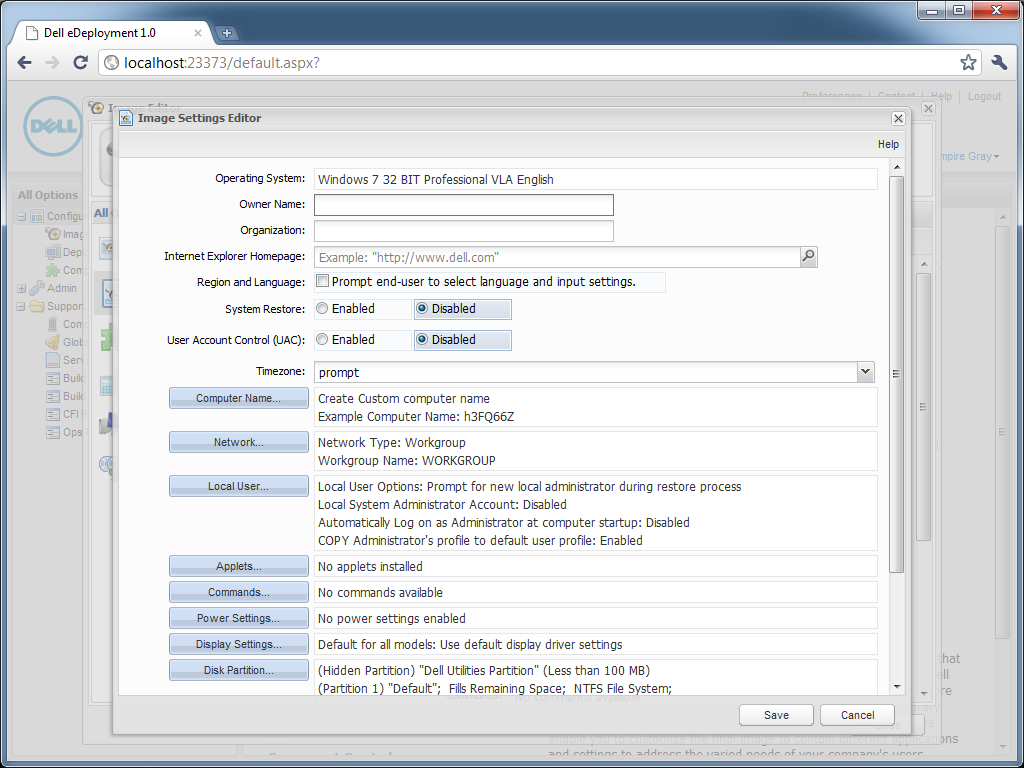The image size is (1024, 768).
Task: Click the 'All Options' heading in the sidebar
Action: click(x=48, y=195)
